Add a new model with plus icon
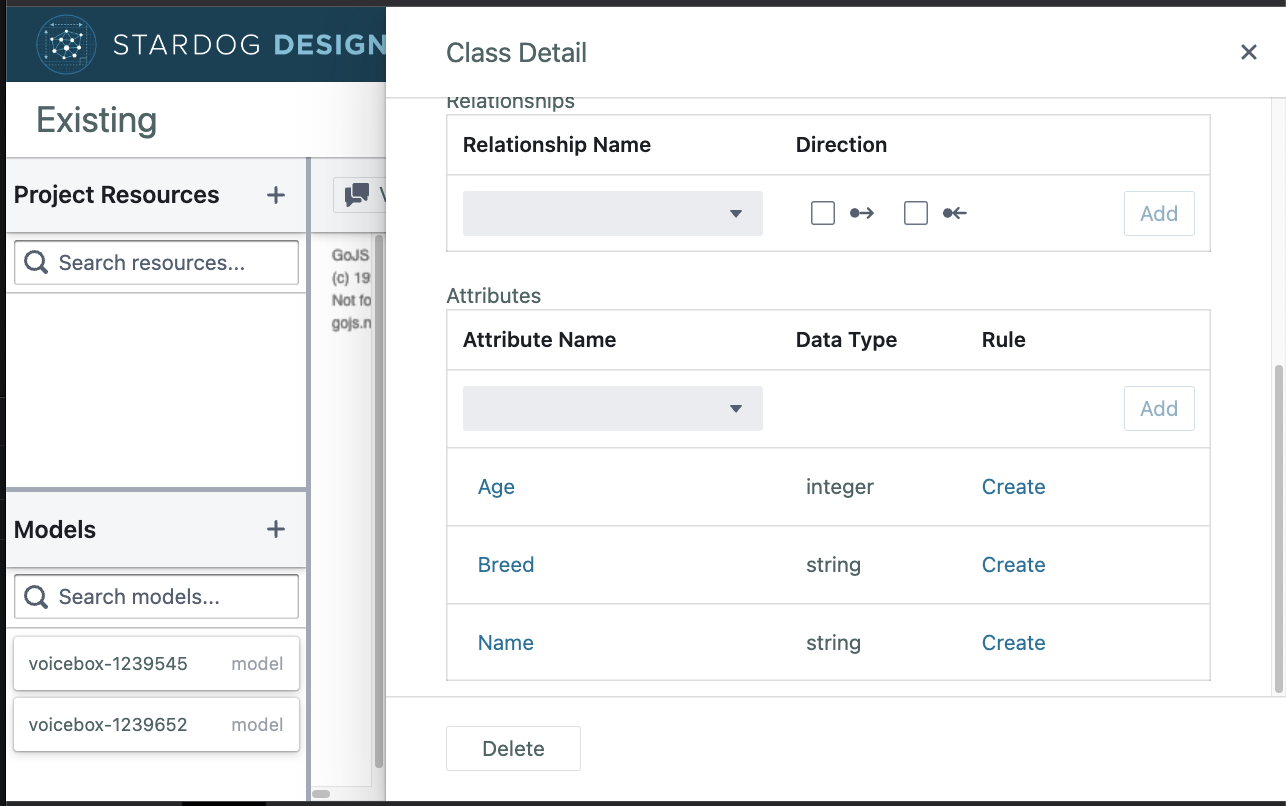Screen dimensions: 1286x806 pyautogui.click(x=276, y=529)
